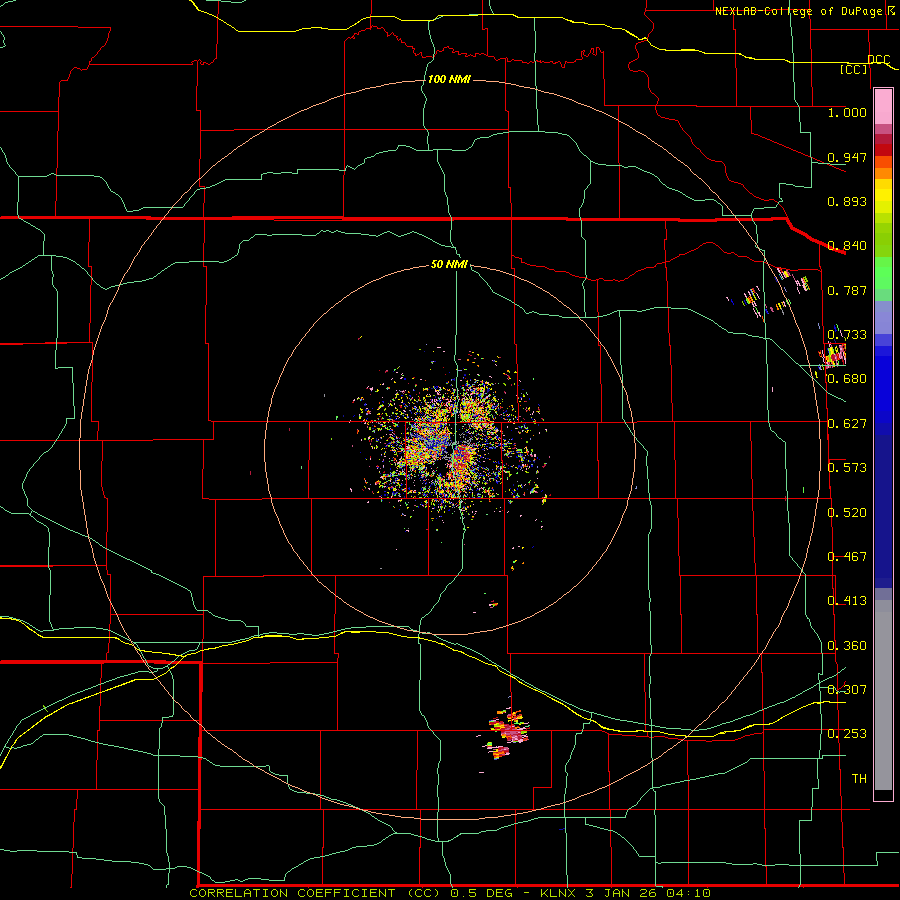Click the "50 NMI" range ring label
The image size is (900, 900).
[x=449, y=264]
